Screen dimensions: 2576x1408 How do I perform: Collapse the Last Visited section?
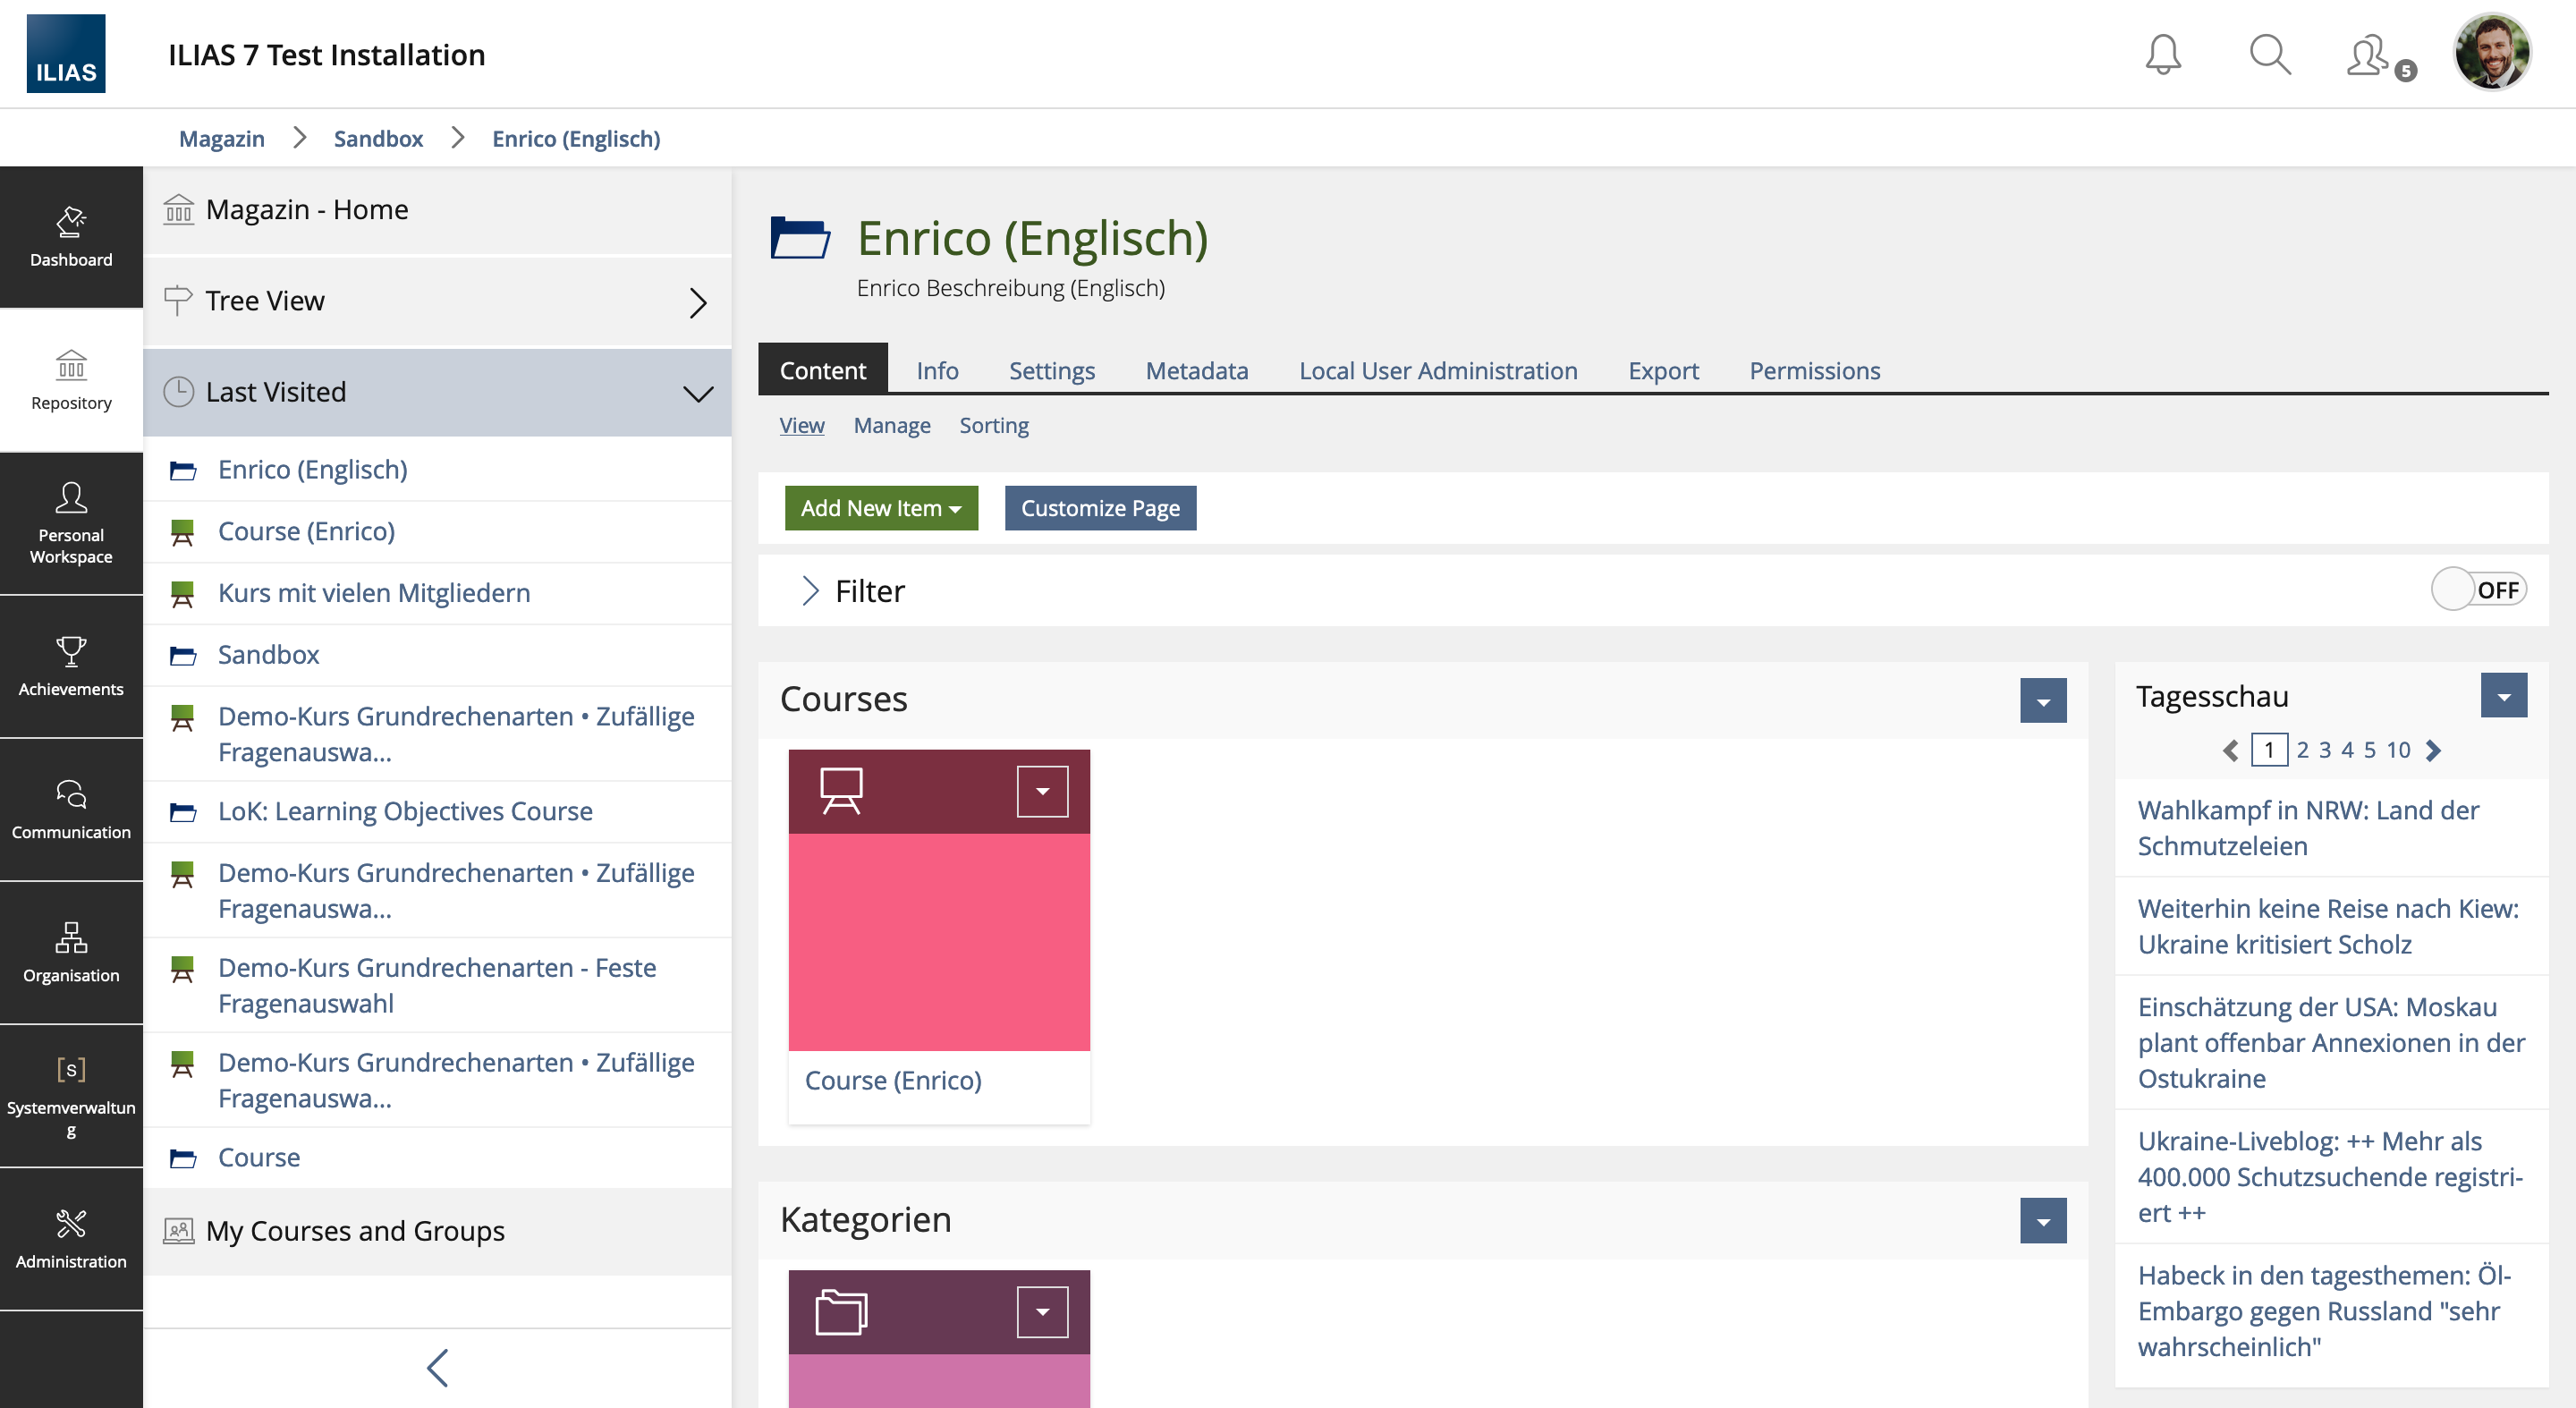point(697,393)
